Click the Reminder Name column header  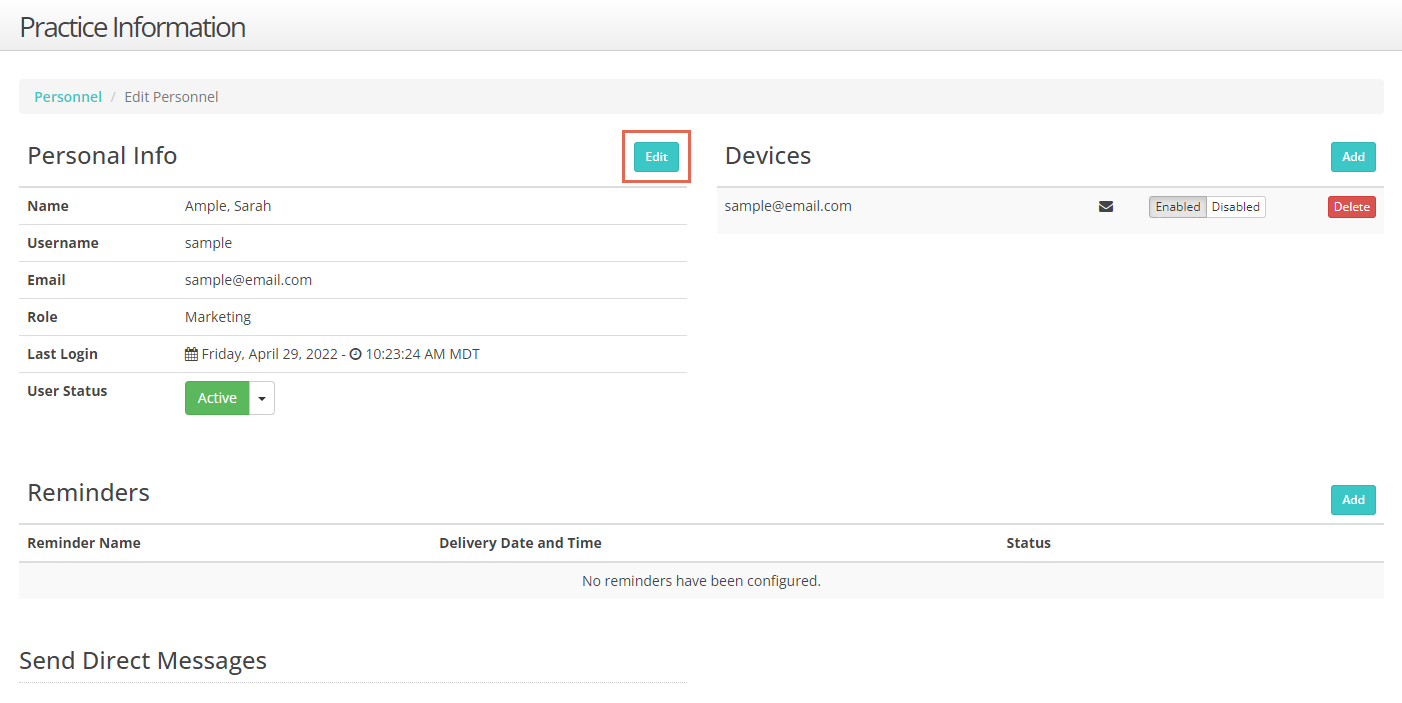click(84, 543)
